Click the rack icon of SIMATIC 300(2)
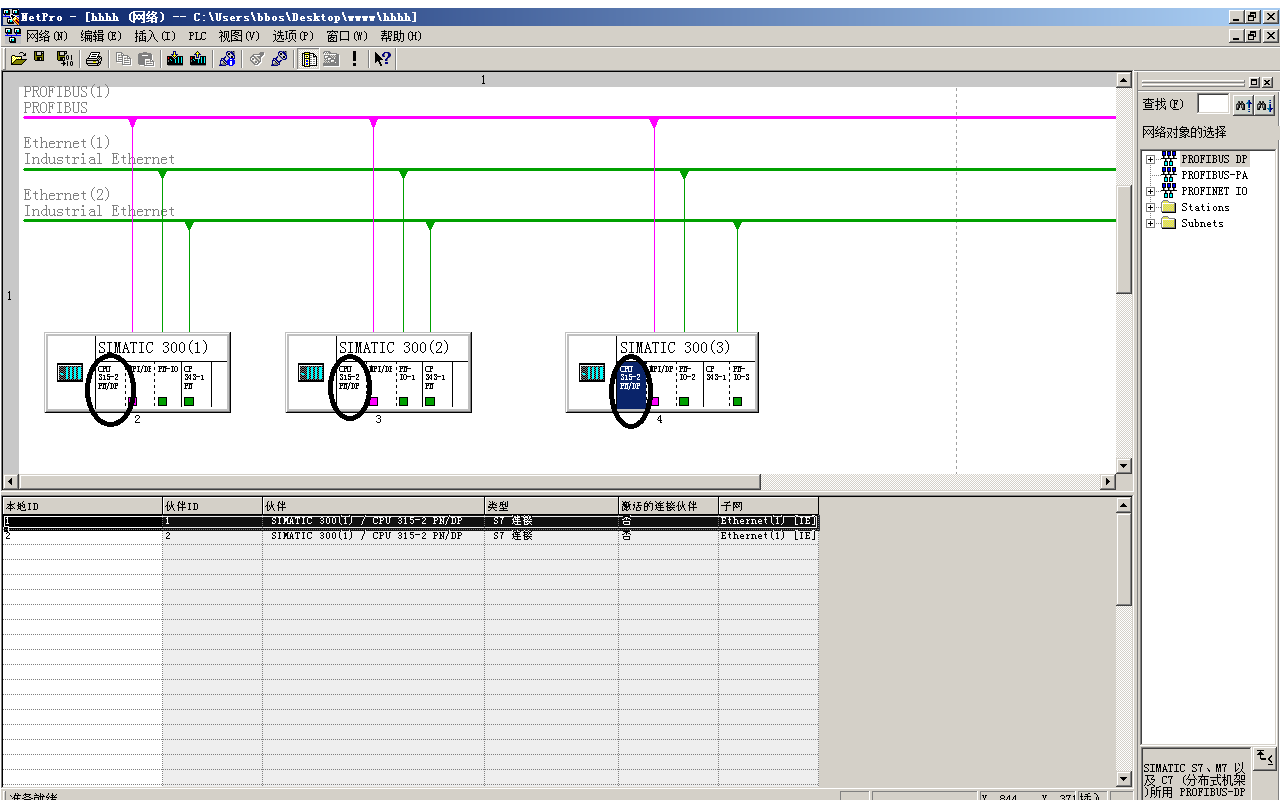The image size is (1280, 800). 312,373
